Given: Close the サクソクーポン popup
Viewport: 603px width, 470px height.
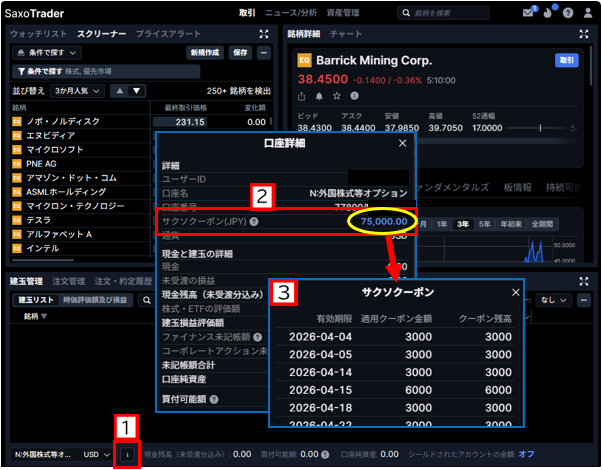Looking at the screenshot, I should (x=516, y=293).
